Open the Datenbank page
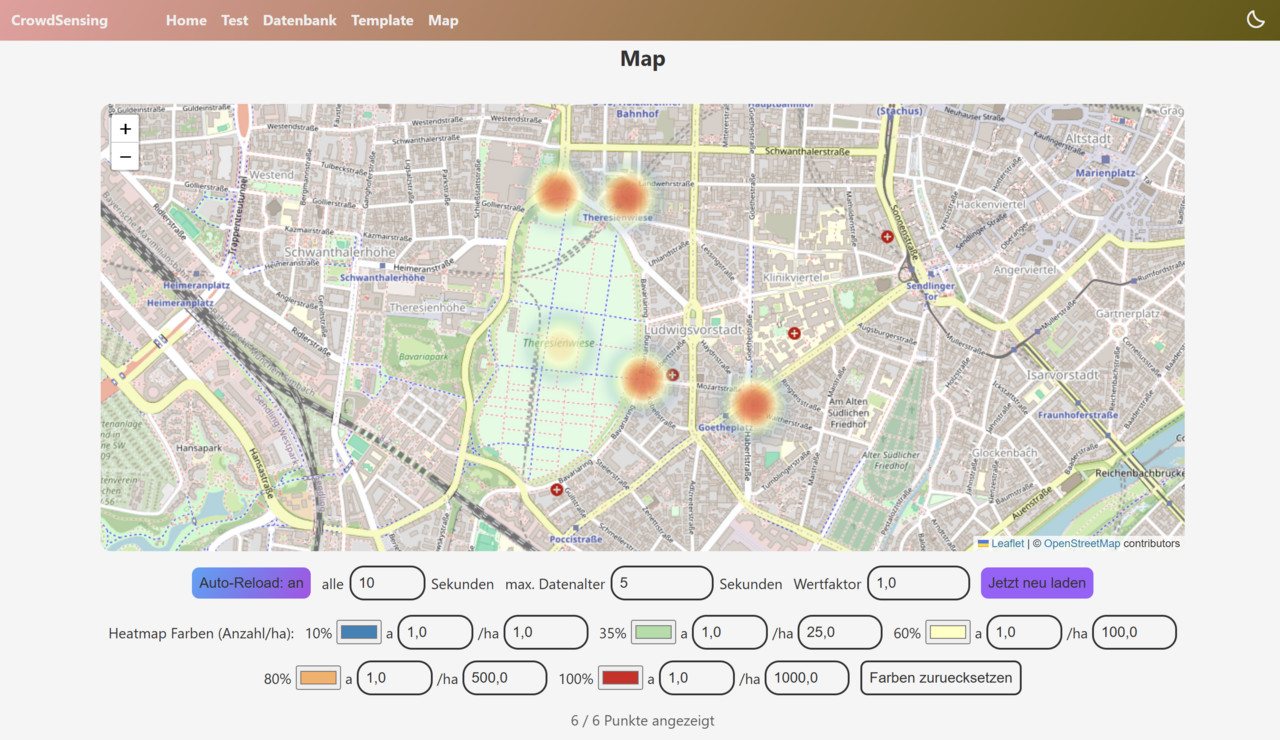The height and width of the screenshot is (740, 1280). coord(299,20)
